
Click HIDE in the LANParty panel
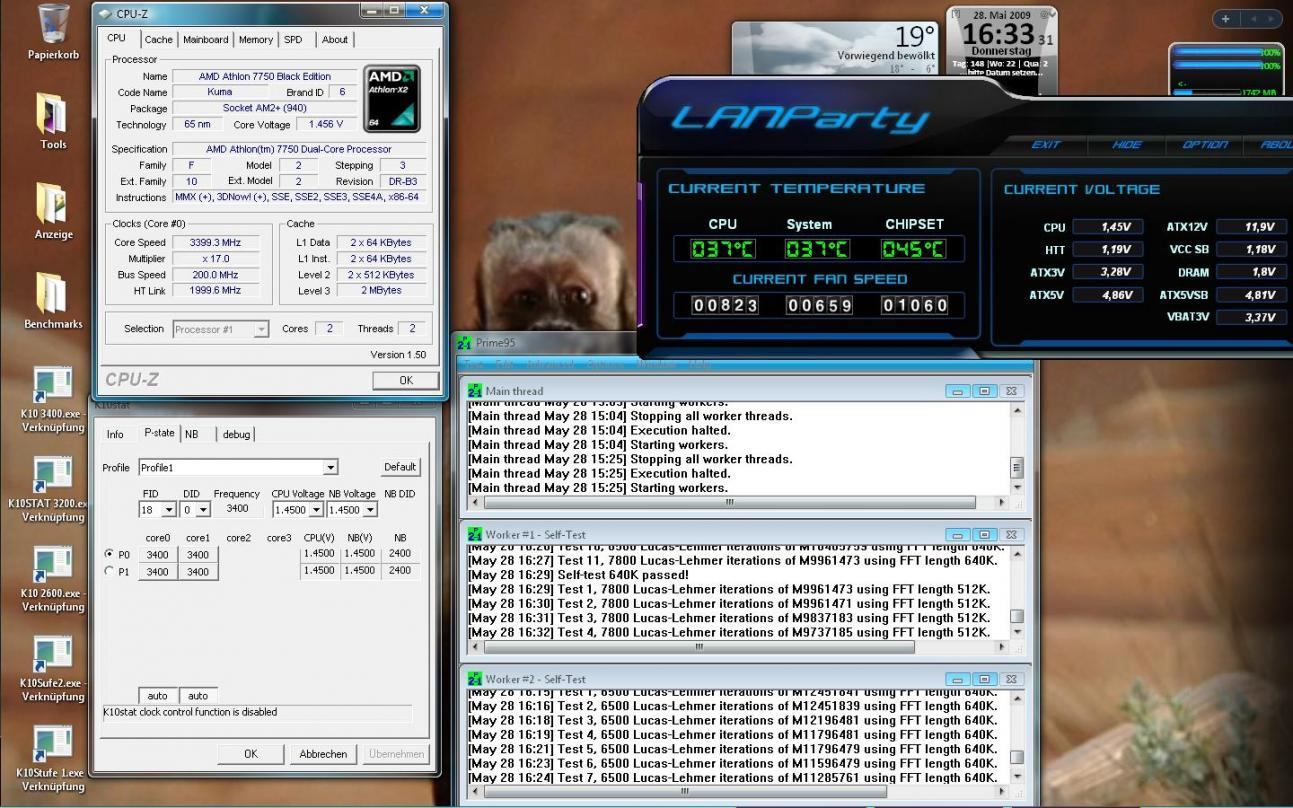click(1126, 145)
